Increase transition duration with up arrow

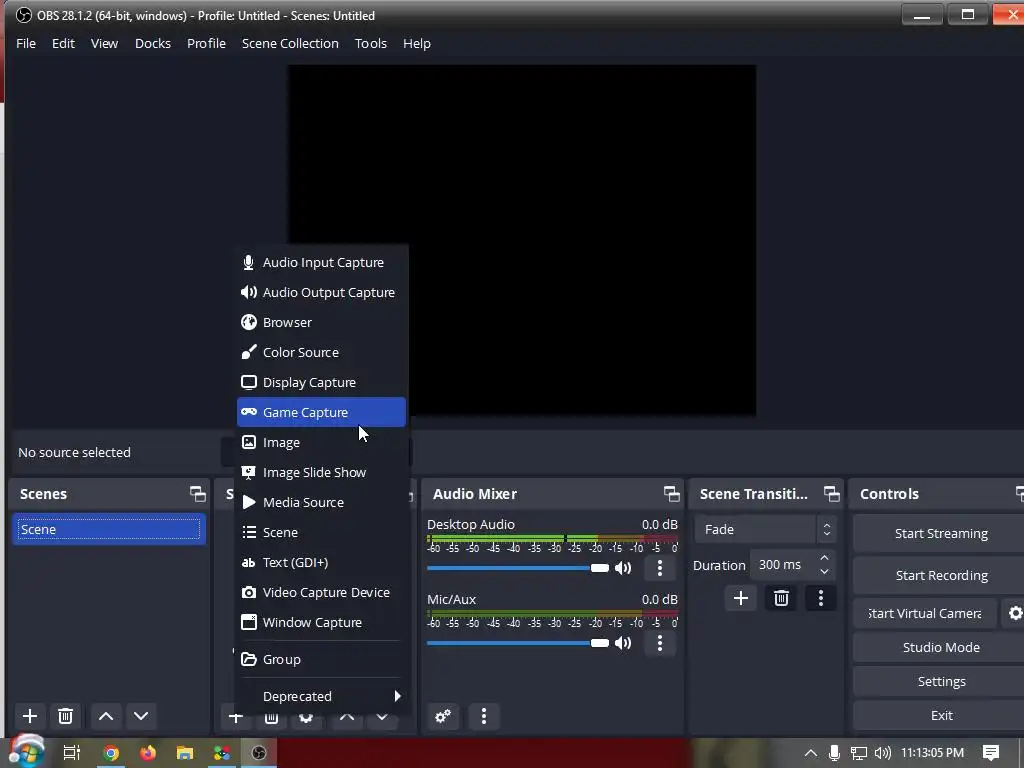click(x=825, y=558)
